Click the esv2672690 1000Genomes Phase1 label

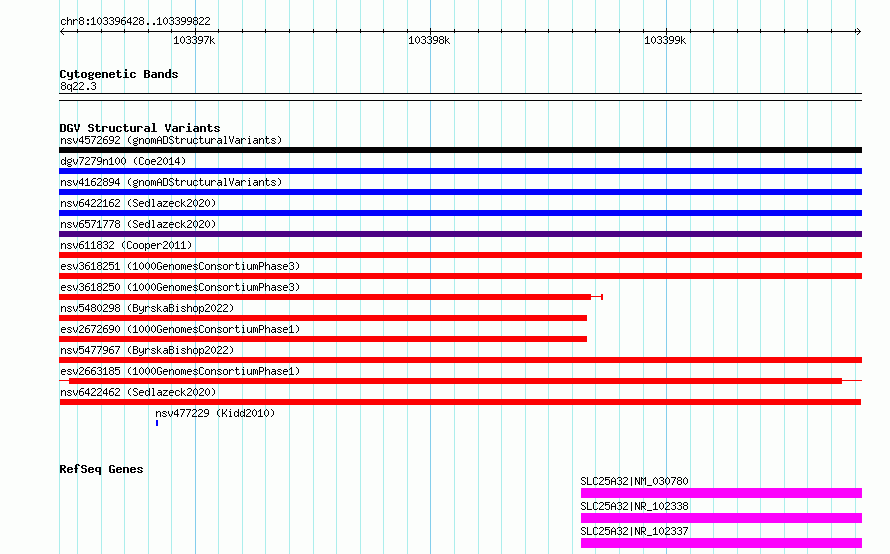point(180,329)
